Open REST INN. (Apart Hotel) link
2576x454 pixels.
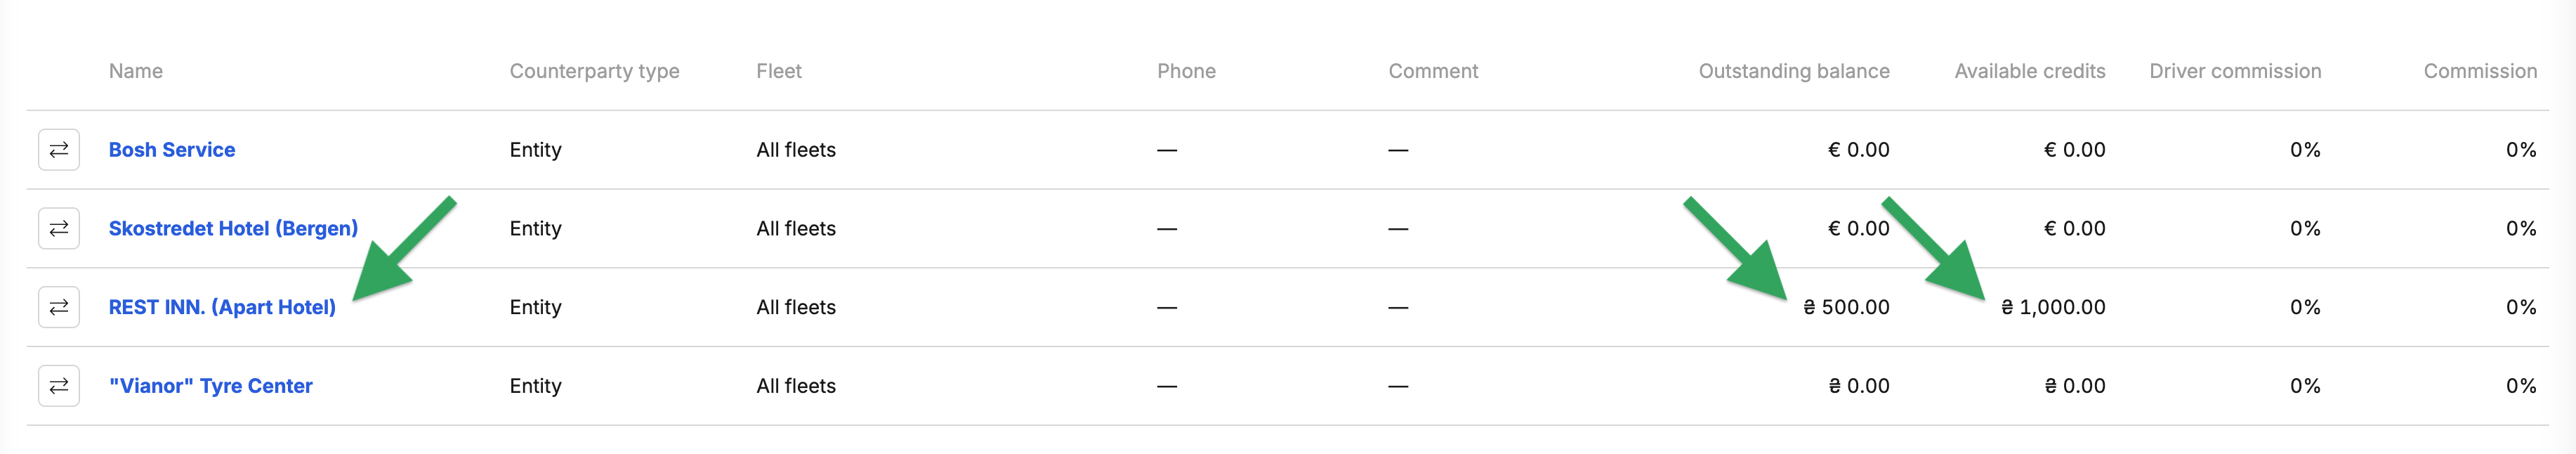point(222,307)
